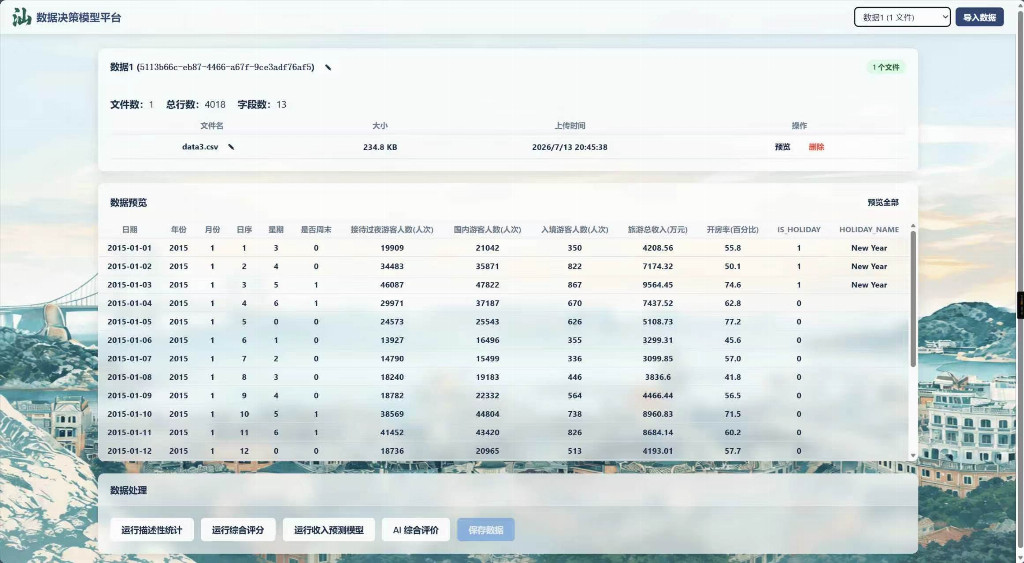1024x563 pixels.
Task: Click the 日序 column header
Action: 244,230
